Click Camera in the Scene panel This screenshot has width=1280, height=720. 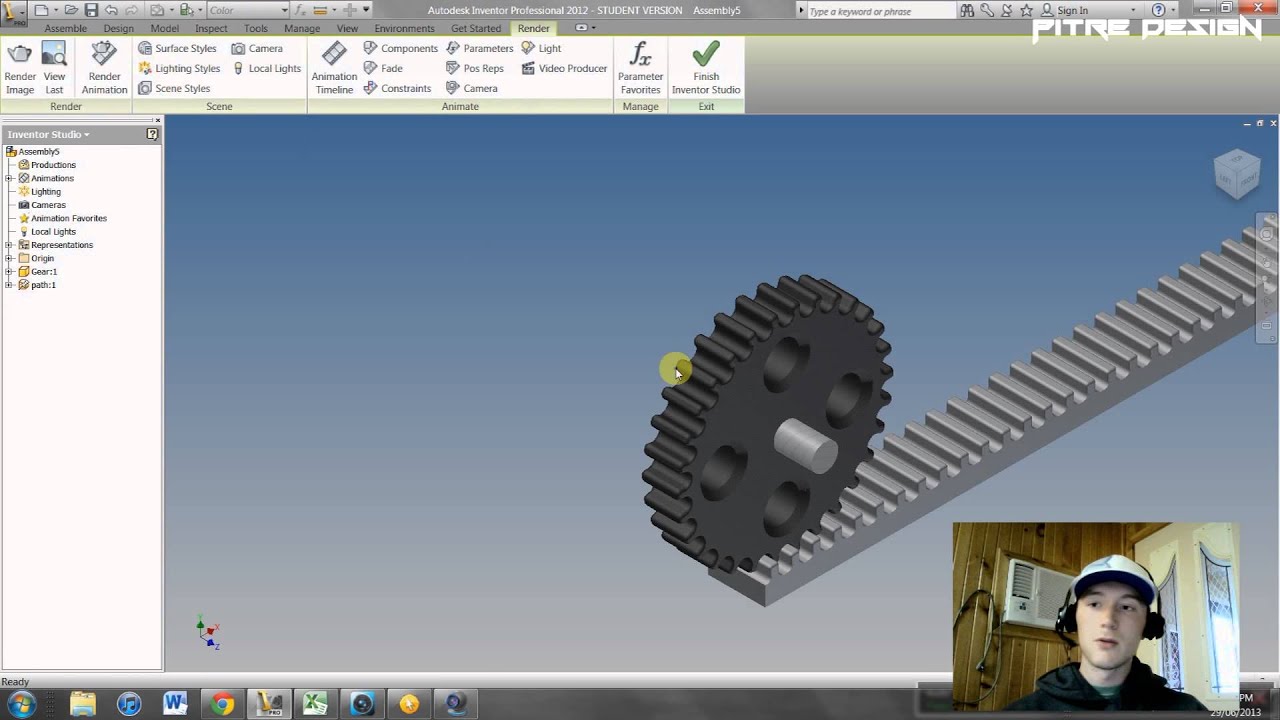tap(257, 48)
